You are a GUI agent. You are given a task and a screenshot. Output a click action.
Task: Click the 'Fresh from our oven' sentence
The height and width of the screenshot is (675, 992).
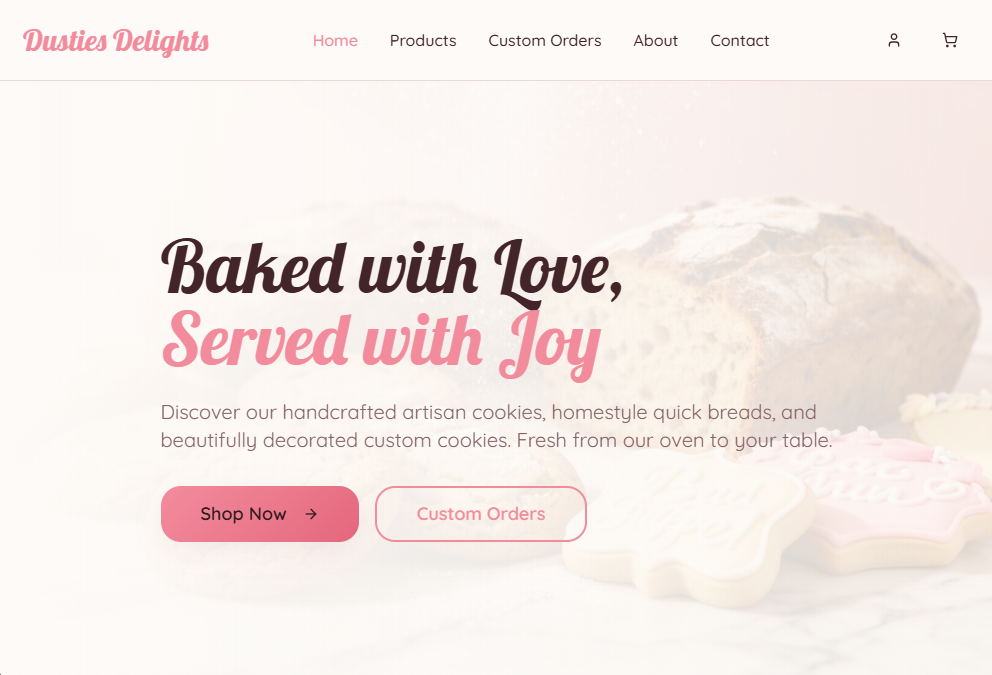click(x=674, y=440)
